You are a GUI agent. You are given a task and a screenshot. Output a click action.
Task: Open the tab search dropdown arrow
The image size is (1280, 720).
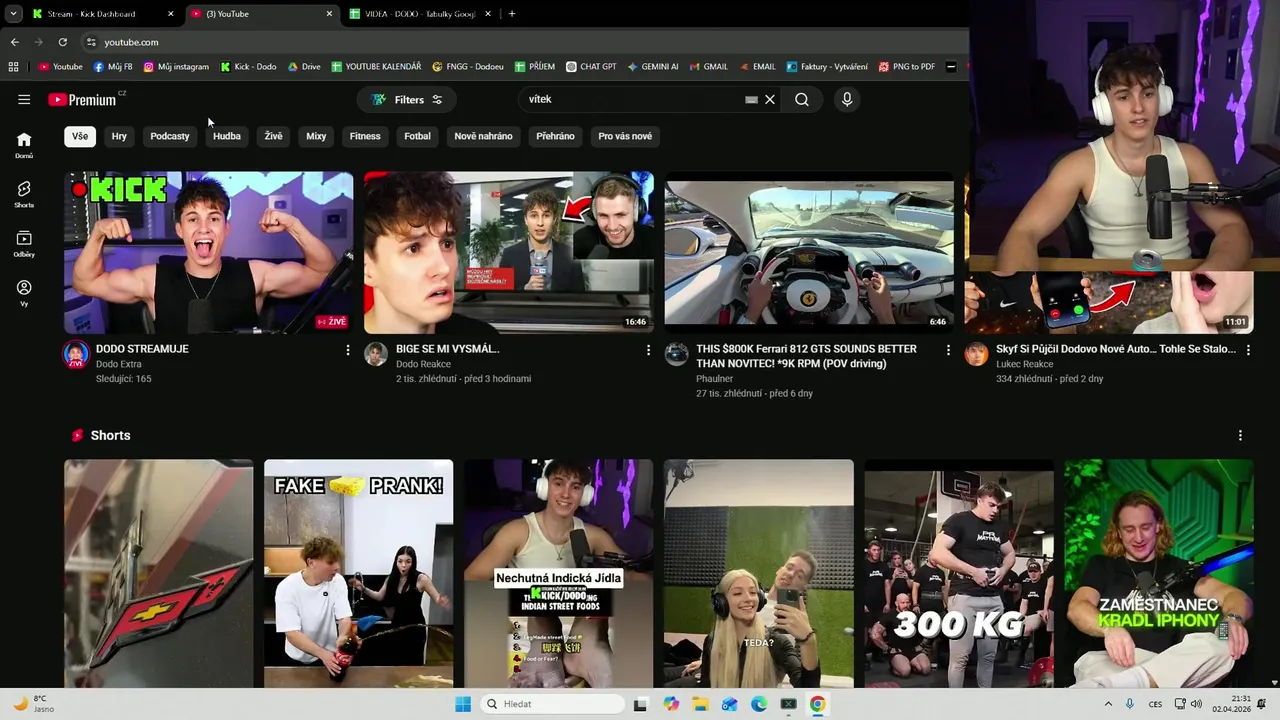(x=13, y=14)
